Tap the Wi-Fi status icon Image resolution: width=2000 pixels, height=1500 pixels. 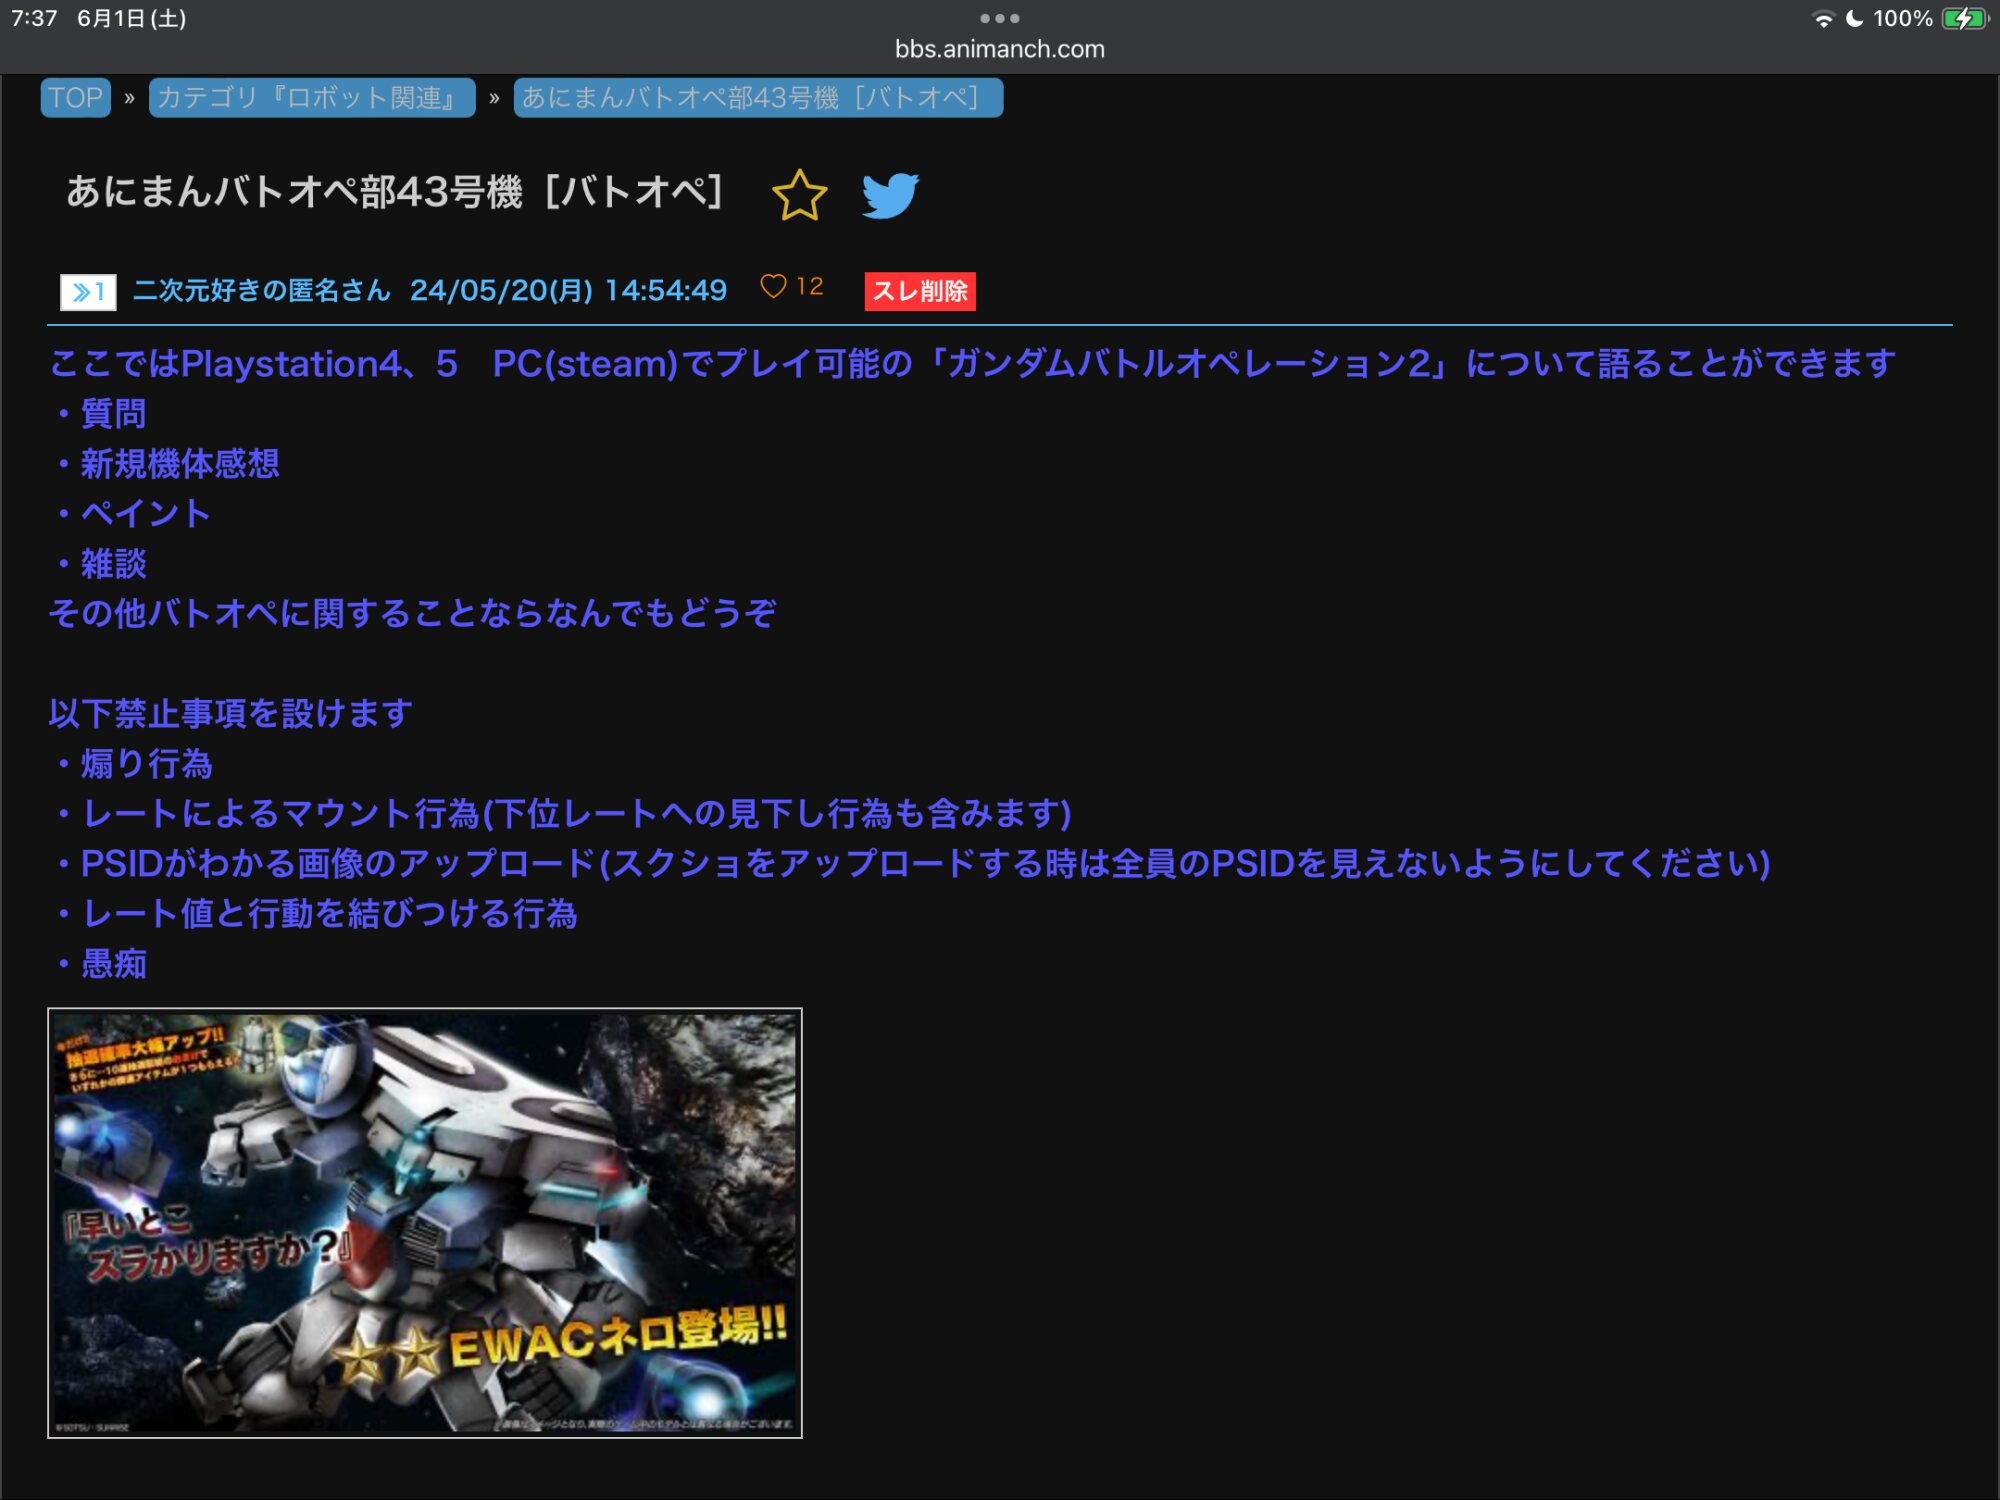point(1823,19)
